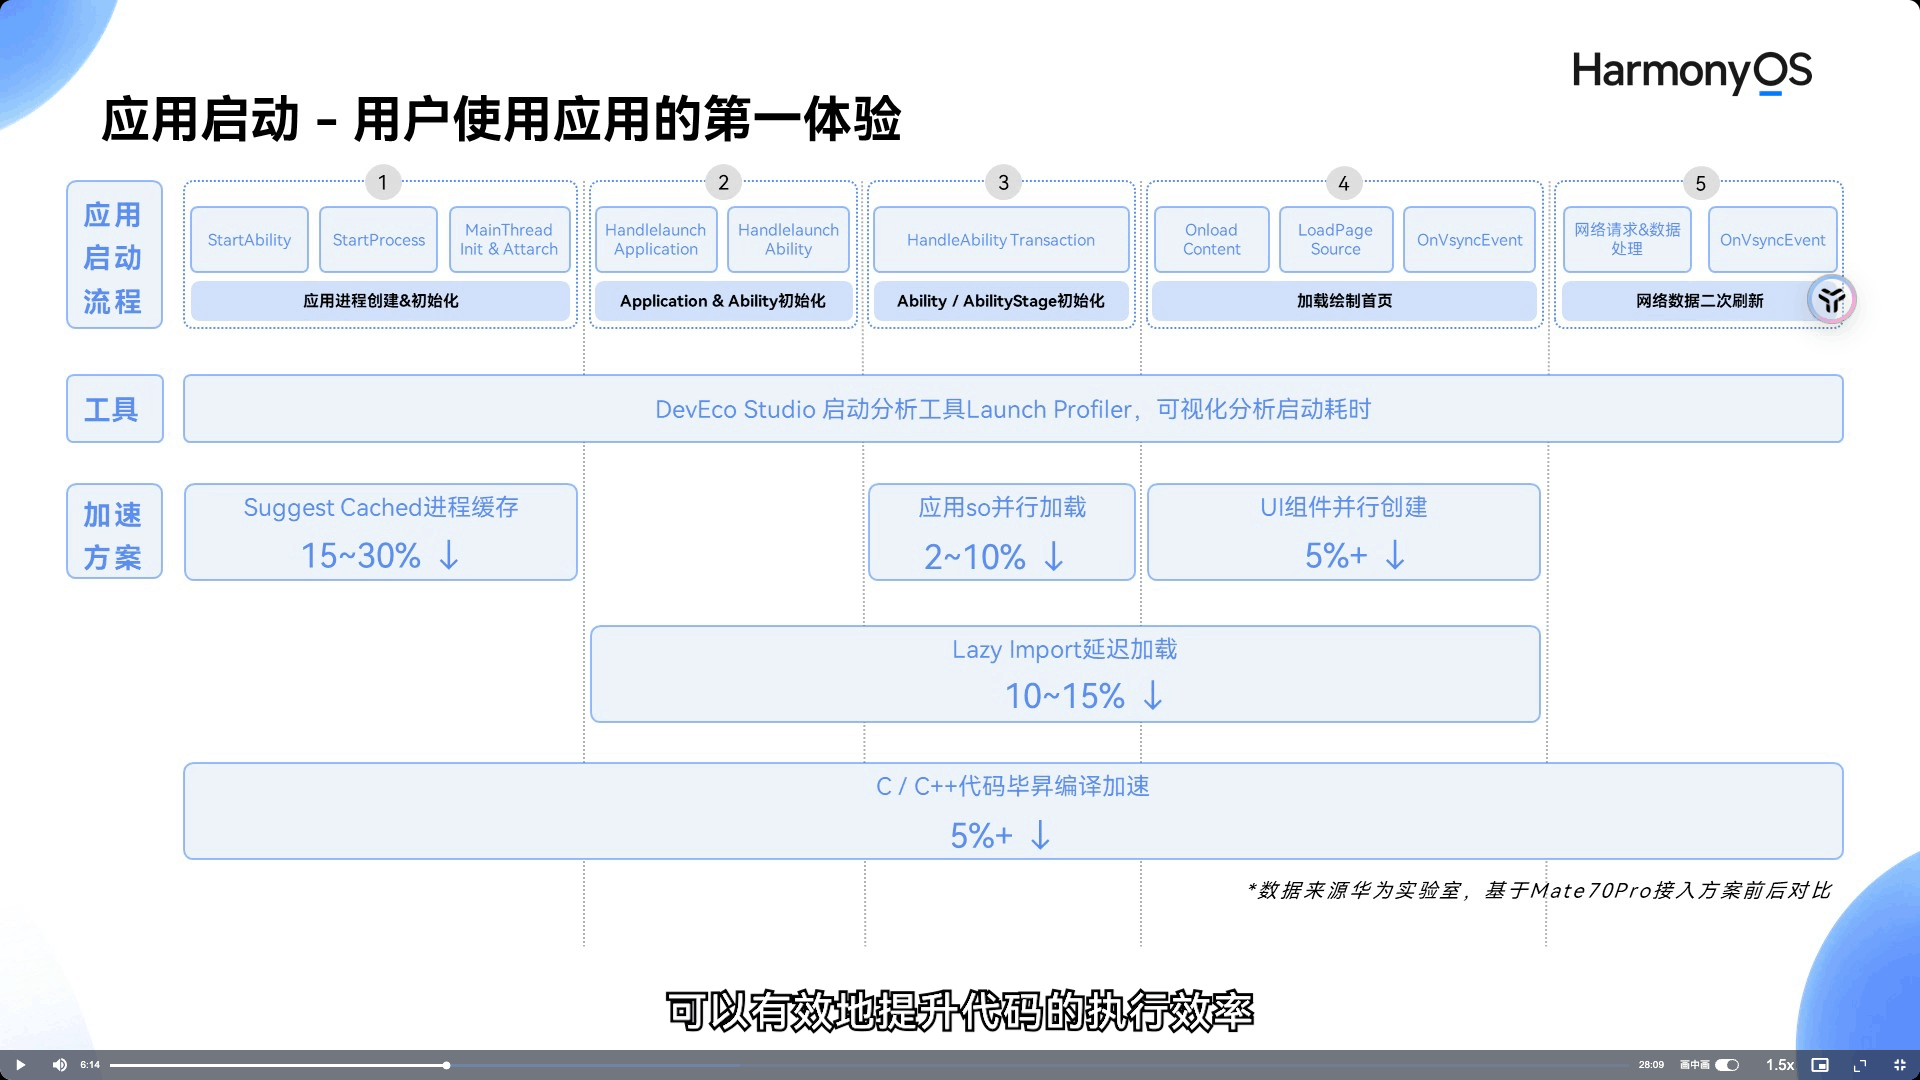The width and height of the screenshot is (1920, 1080).
Task: Select the 应用启动流程 side label
Action: (x=114, y=255)
